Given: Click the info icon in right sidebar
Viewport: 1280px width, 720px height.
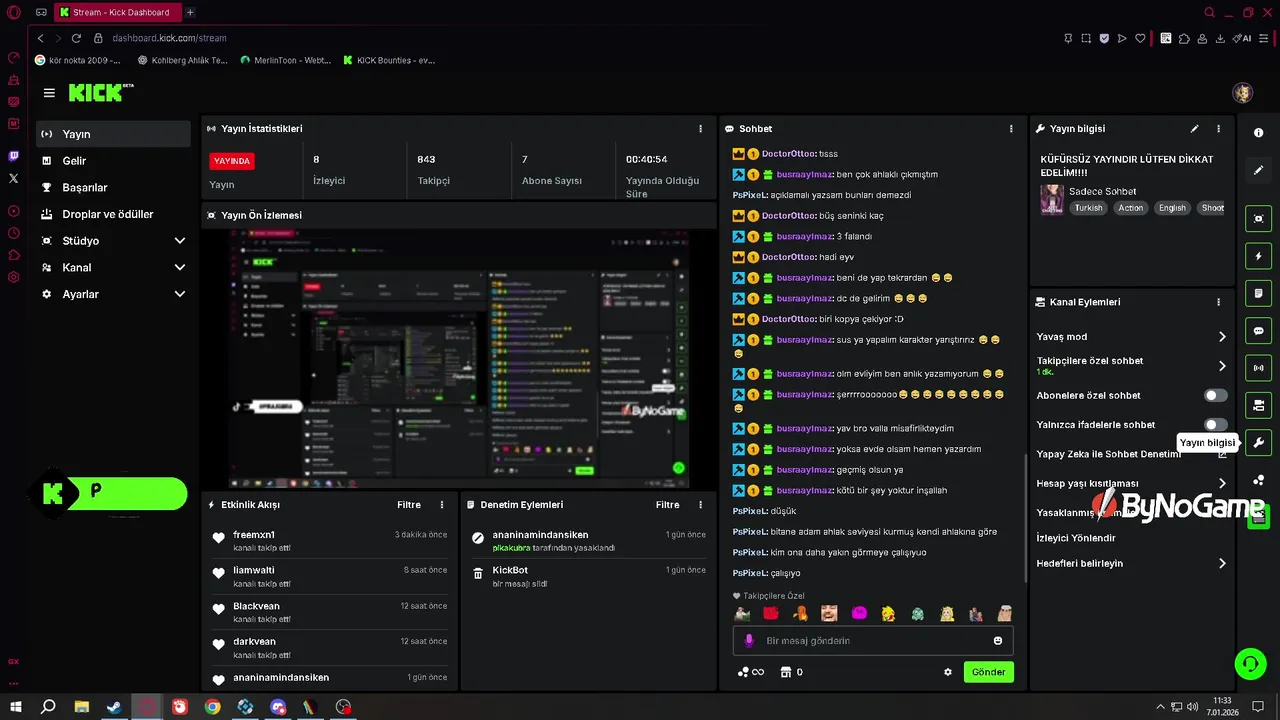Looking at the screenshot, I should pyautogui.click(x=1258, y=133).
